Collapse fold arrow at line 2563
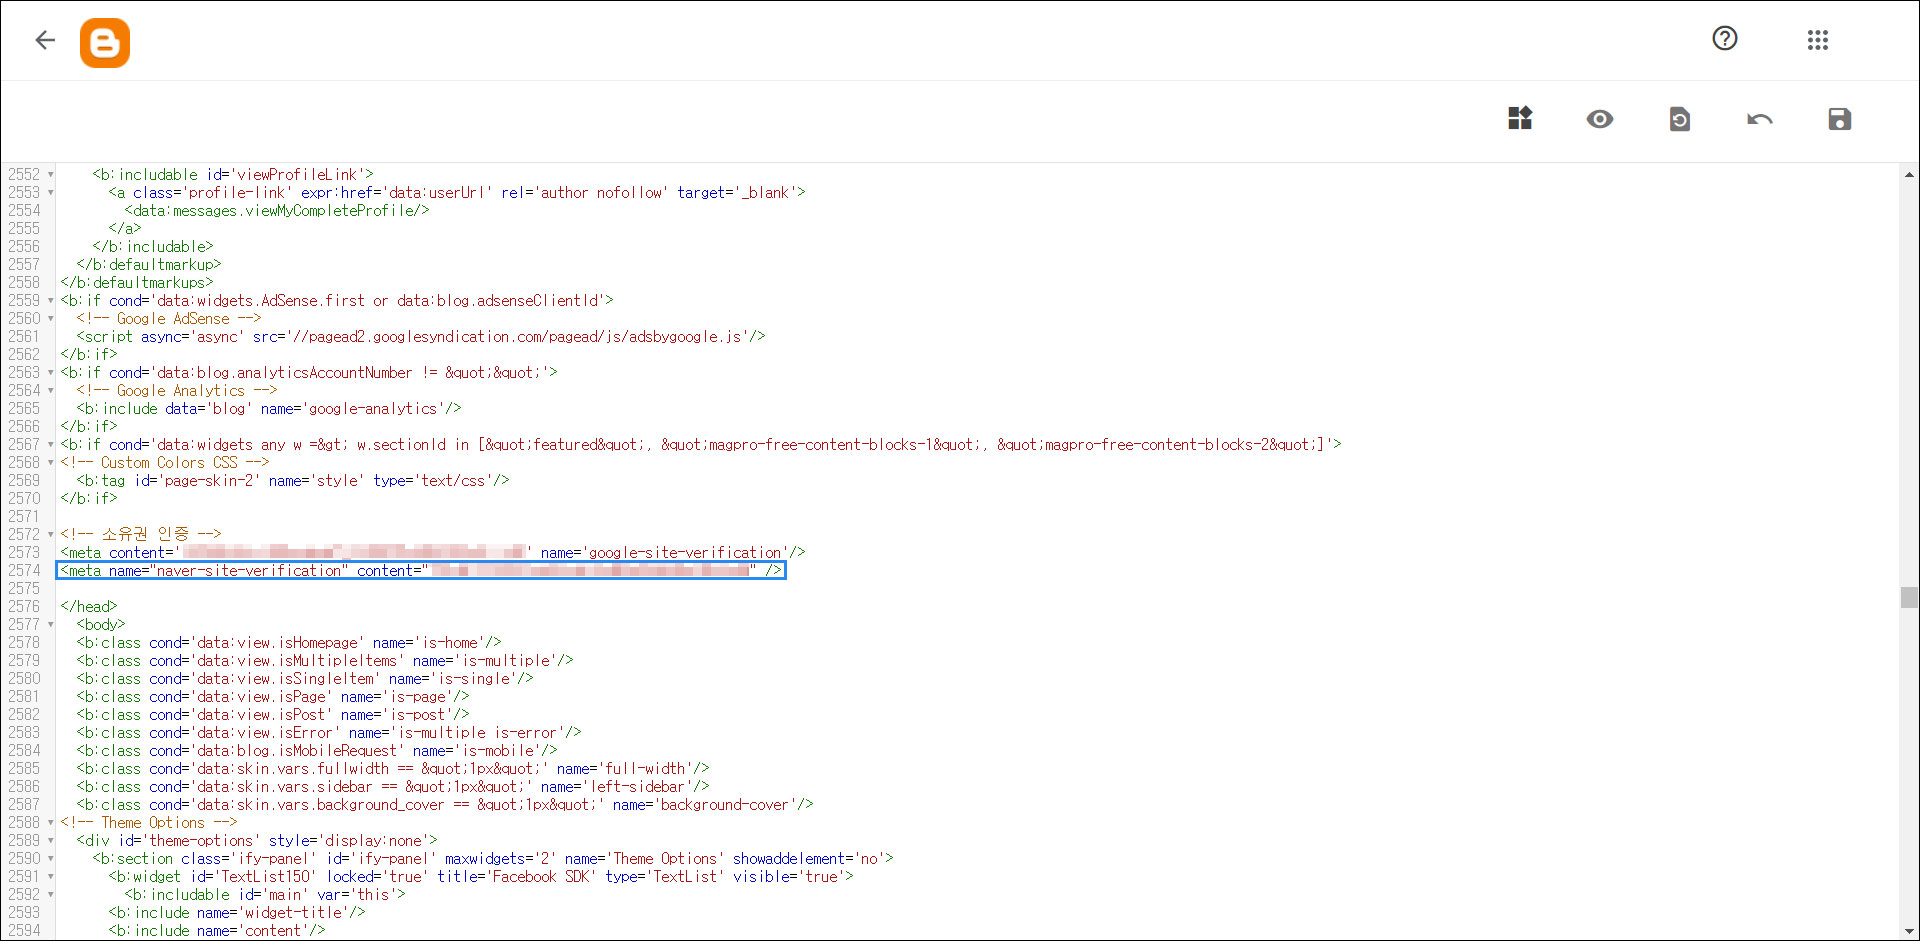This screenshot has height=941, width=1920. coord(50,372)
